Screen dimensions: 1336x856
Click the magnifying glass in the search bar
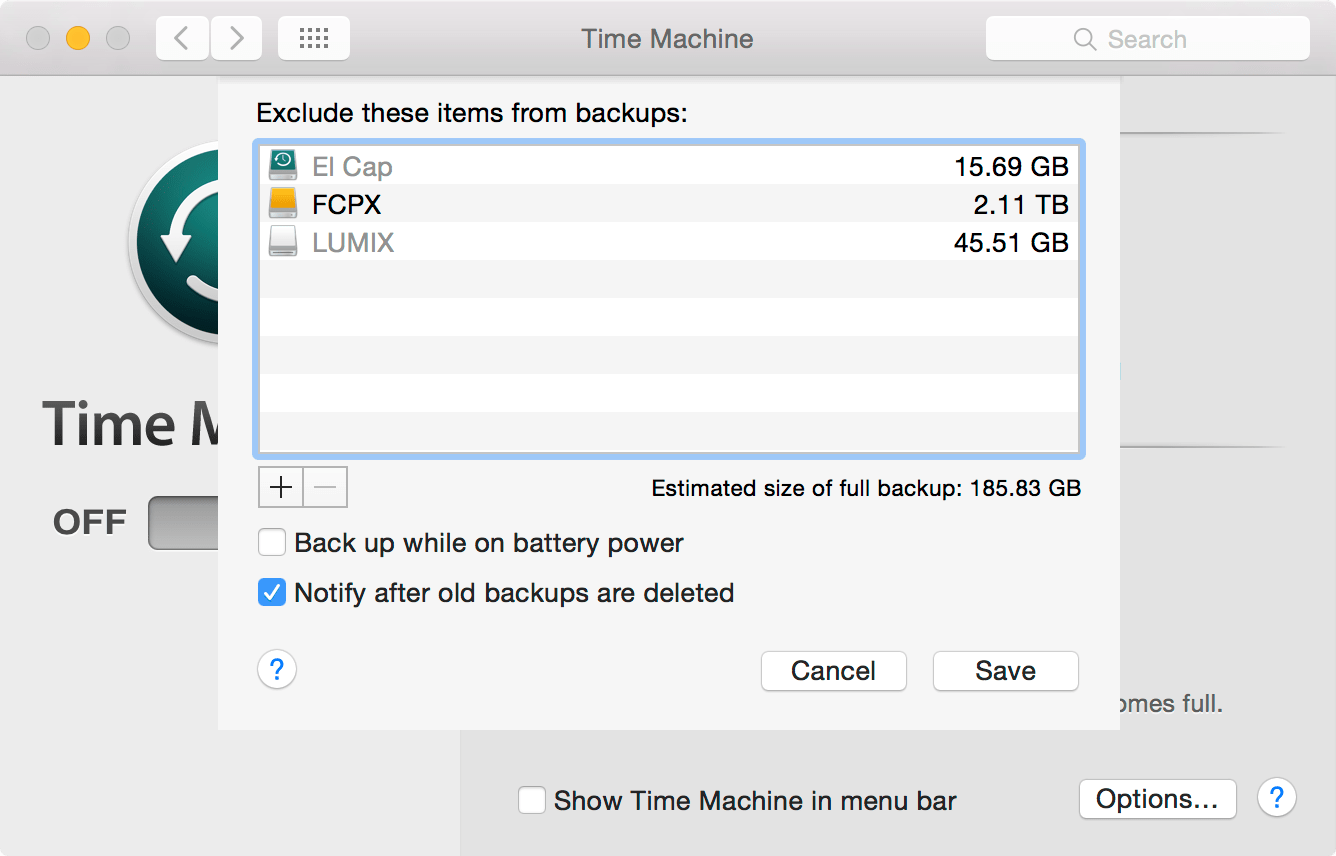(1084, 39)
